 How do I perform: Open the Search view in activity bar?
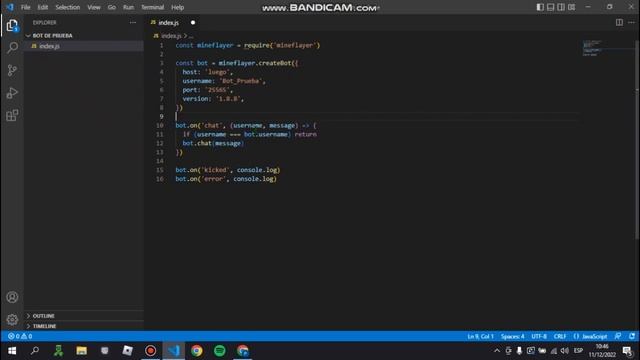[12, 48]
